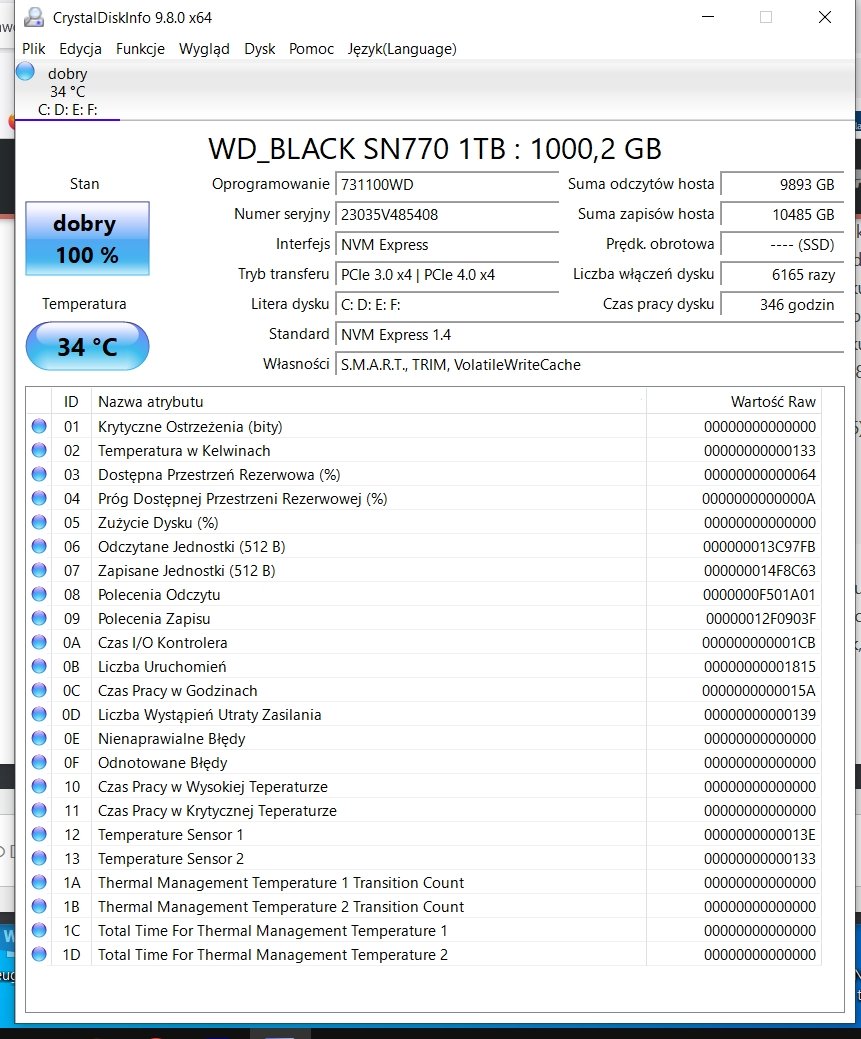The height and width of the screenshot is (1039, 861).
Task: Click the blue status orb beside Krytyczne Ostrzeżenia
Action: (x=39, y=426)
